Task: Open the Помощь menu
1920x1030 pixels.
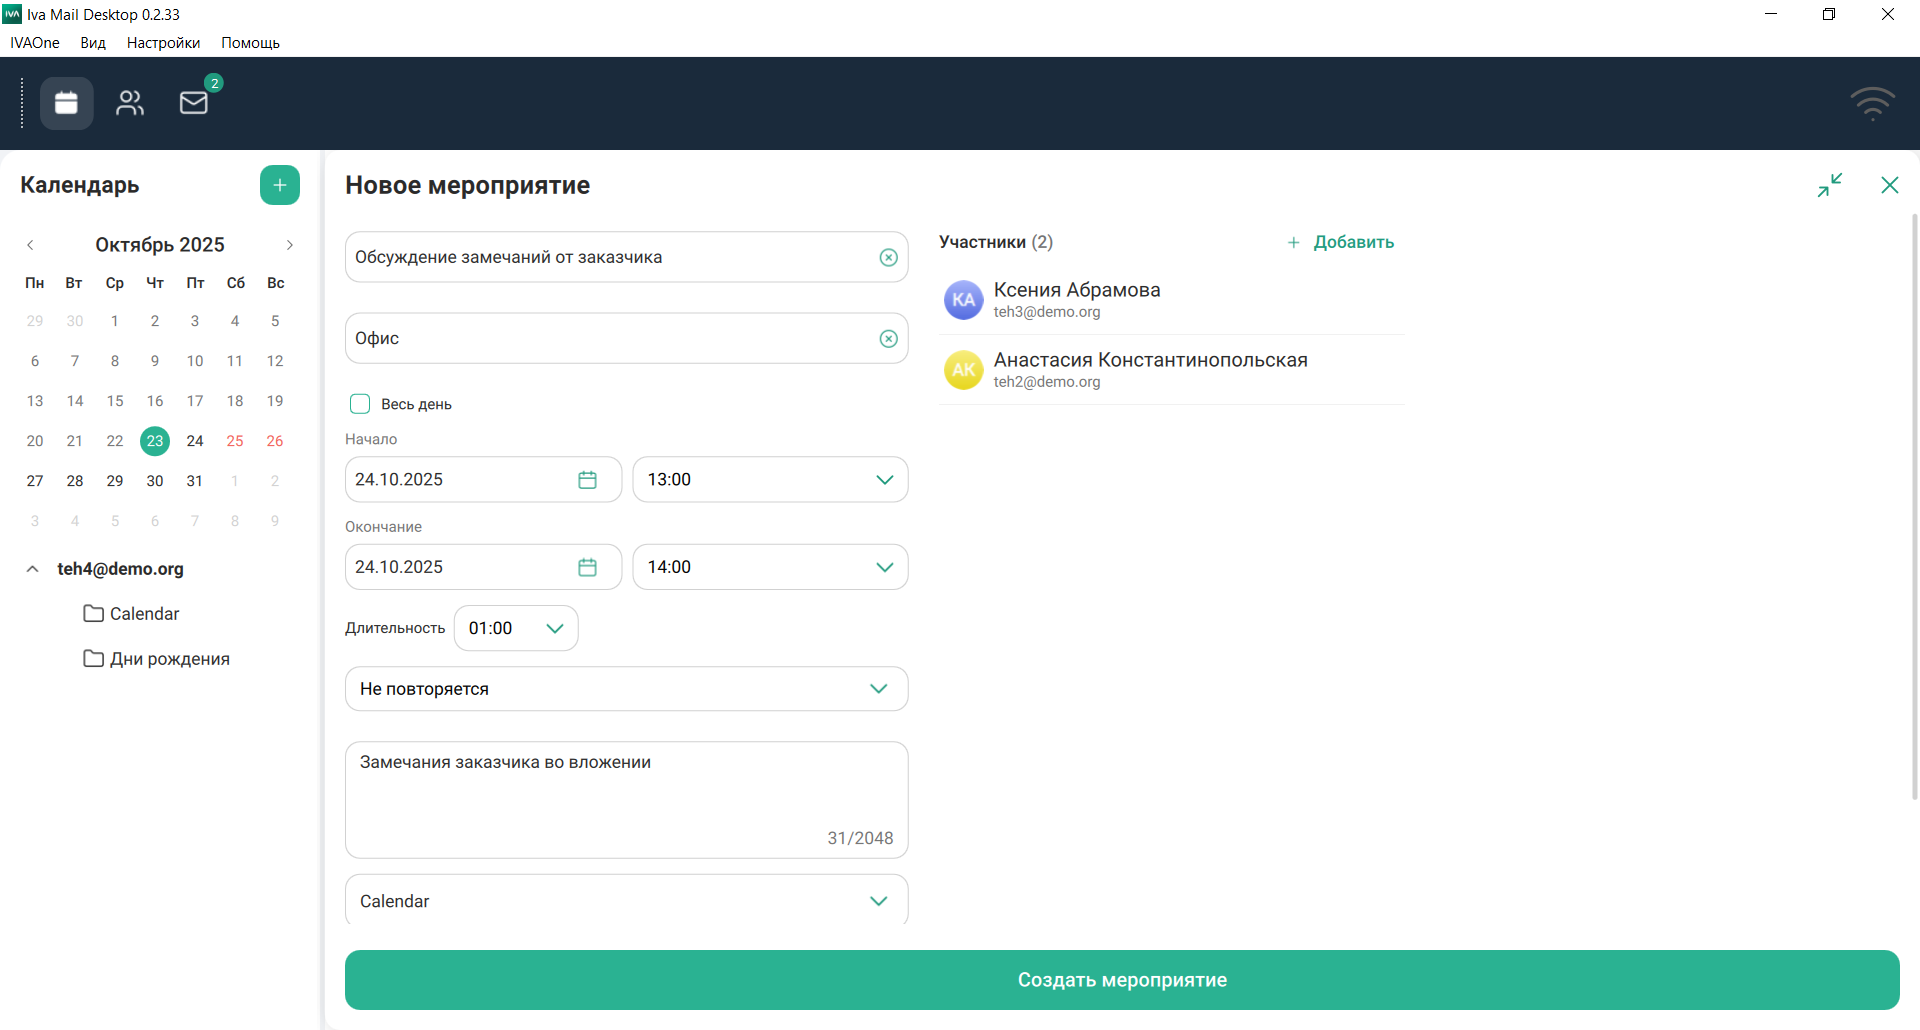Action: pyautogui.click(x=250, y=43)
